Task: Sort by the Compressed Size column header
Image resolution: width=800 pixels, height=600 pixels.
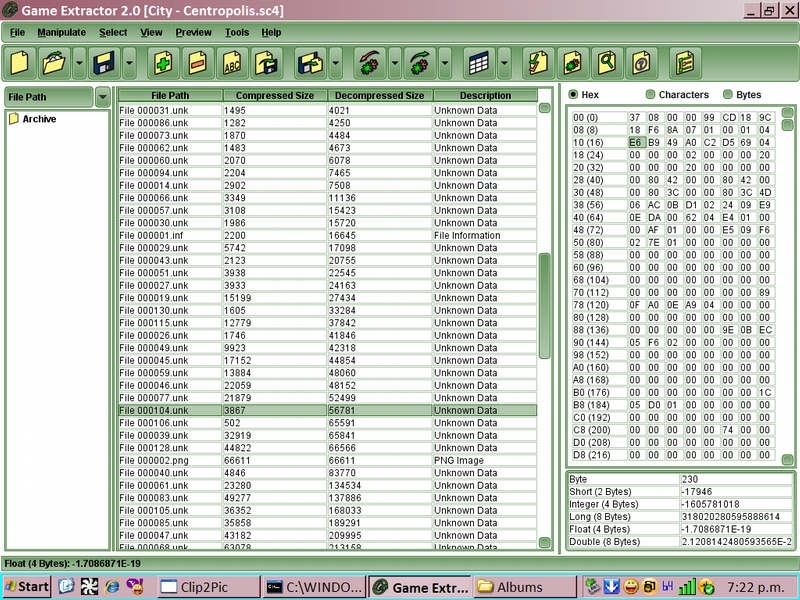Action: (275, 95)
